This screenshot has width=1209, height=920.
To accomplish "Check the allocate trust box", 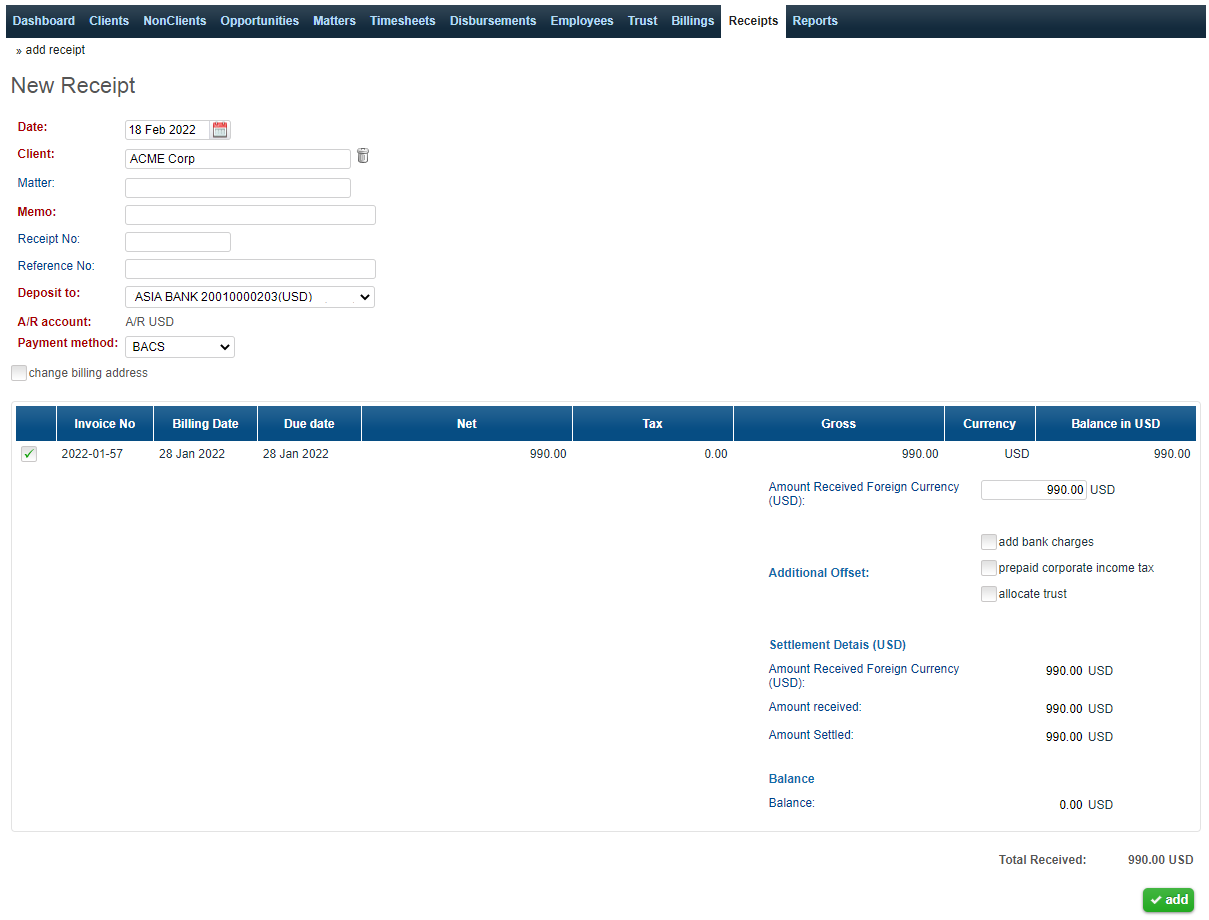I will coord(989,594).
